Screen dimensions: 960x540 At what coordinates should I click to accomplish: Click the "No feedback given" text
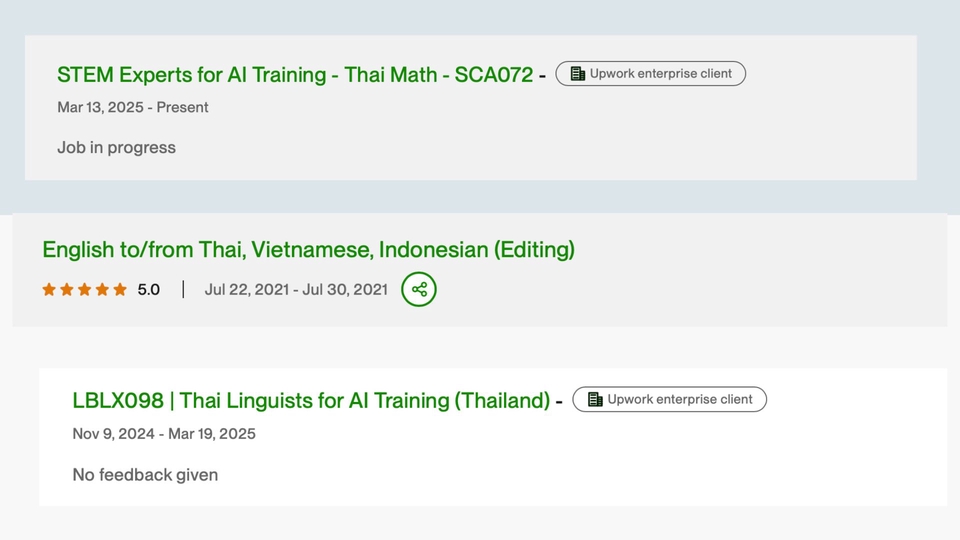[145, 475]
